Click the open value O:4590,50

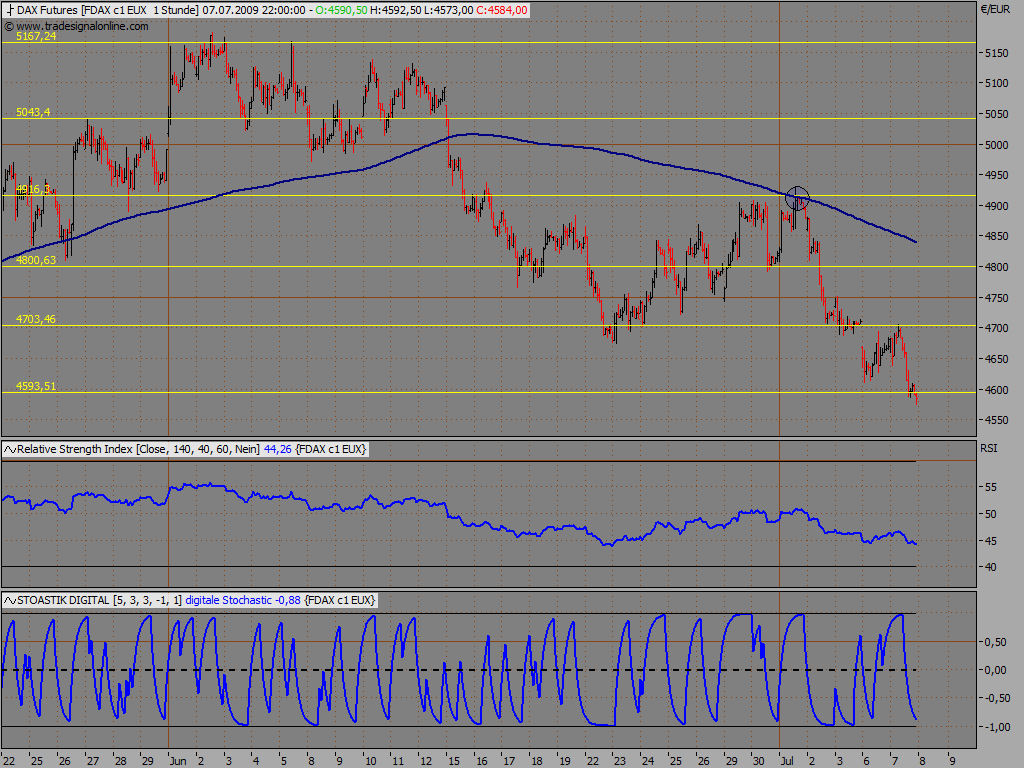[x=341, y=10]
